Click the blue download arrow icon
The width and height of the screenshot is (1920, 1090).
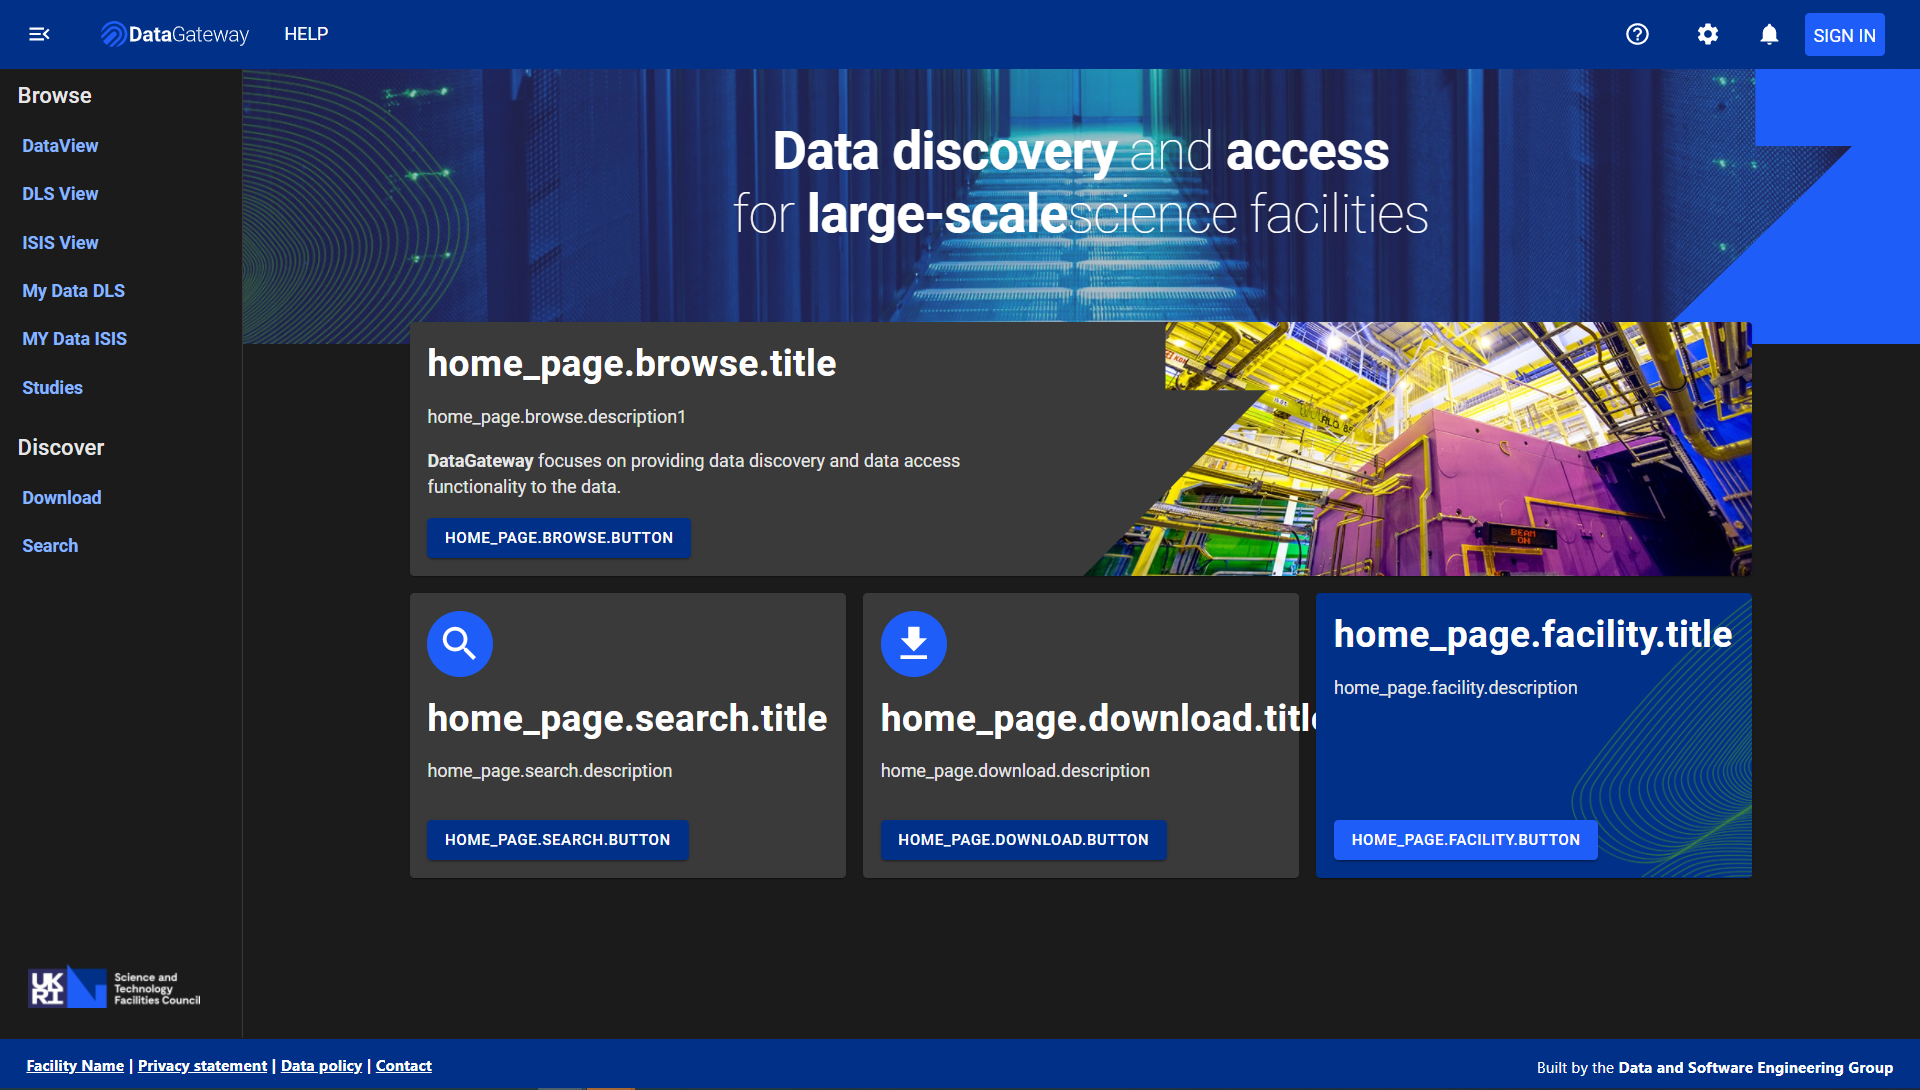tap(913, 643)
